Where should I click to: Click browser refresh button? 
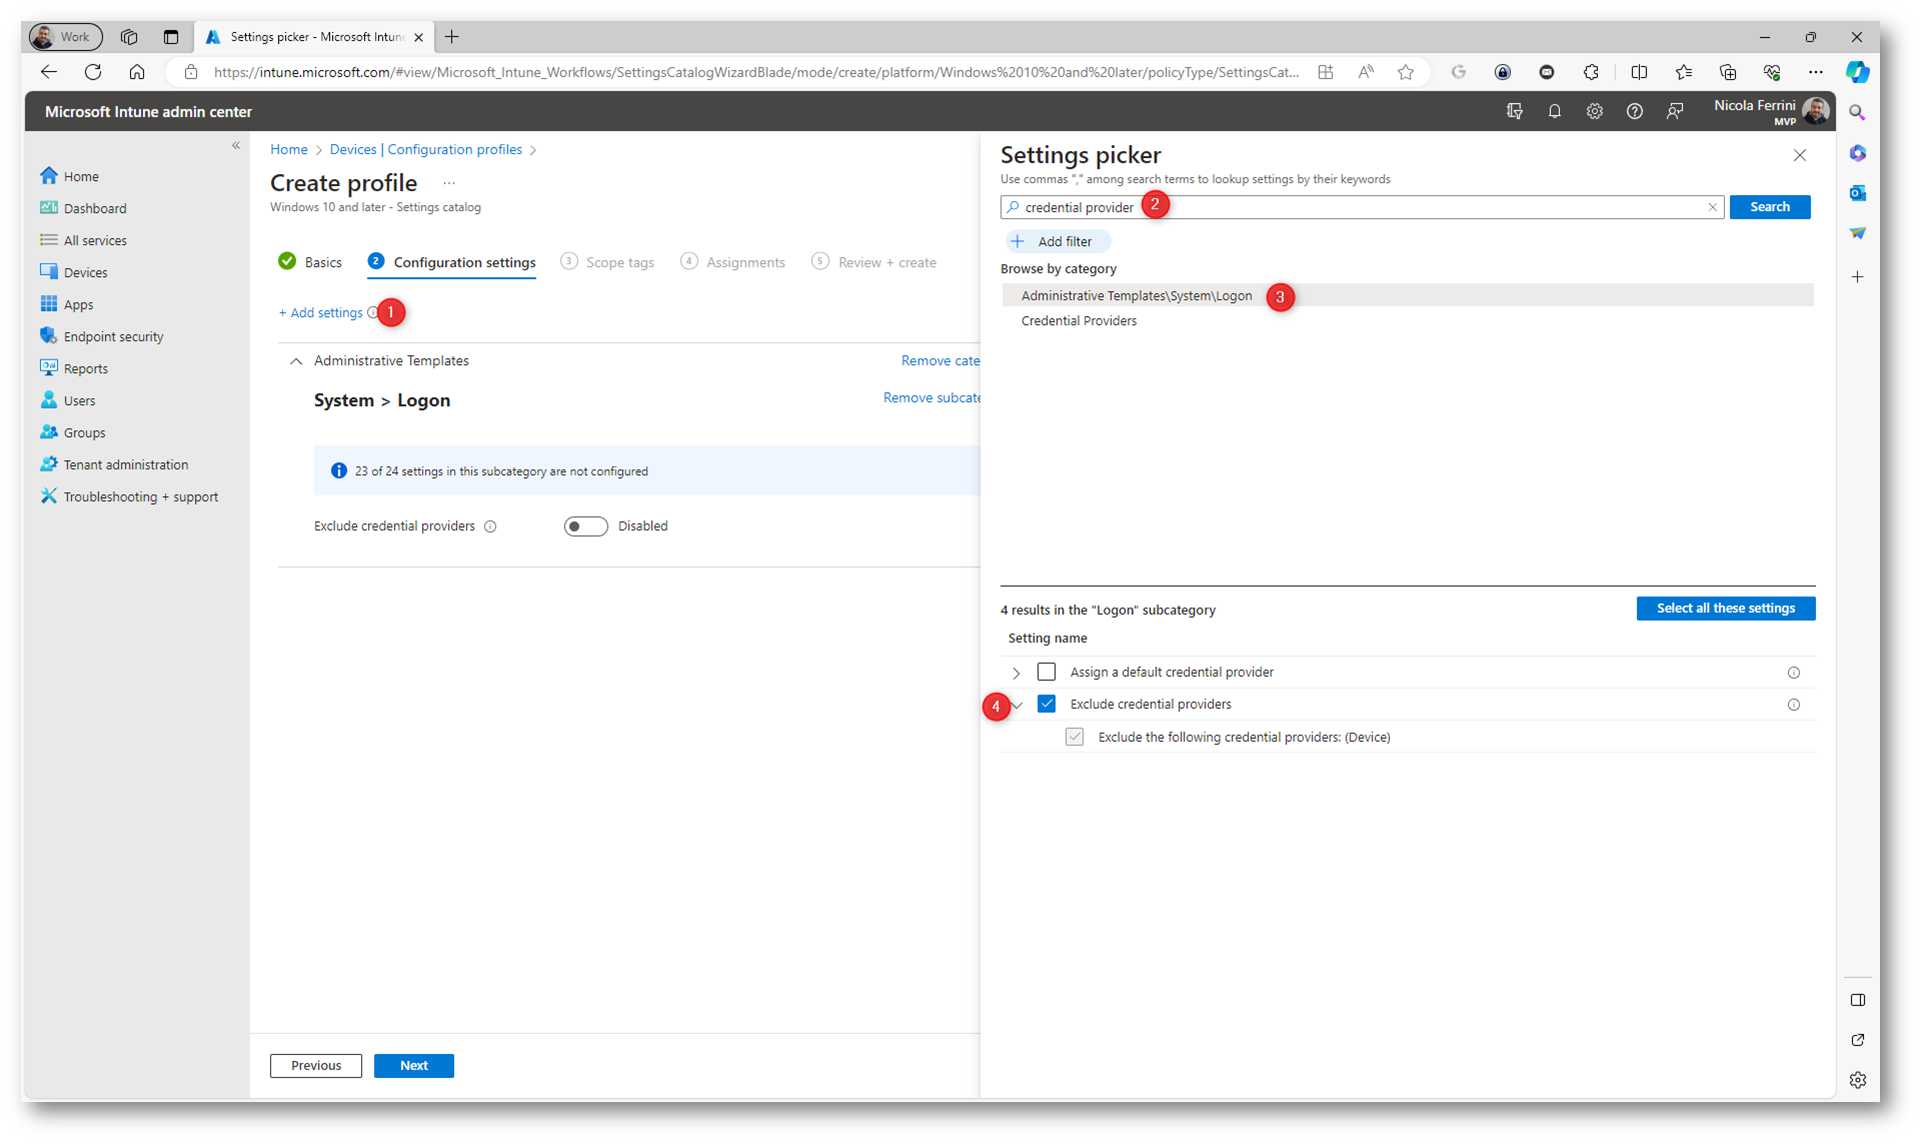(93, 72)
